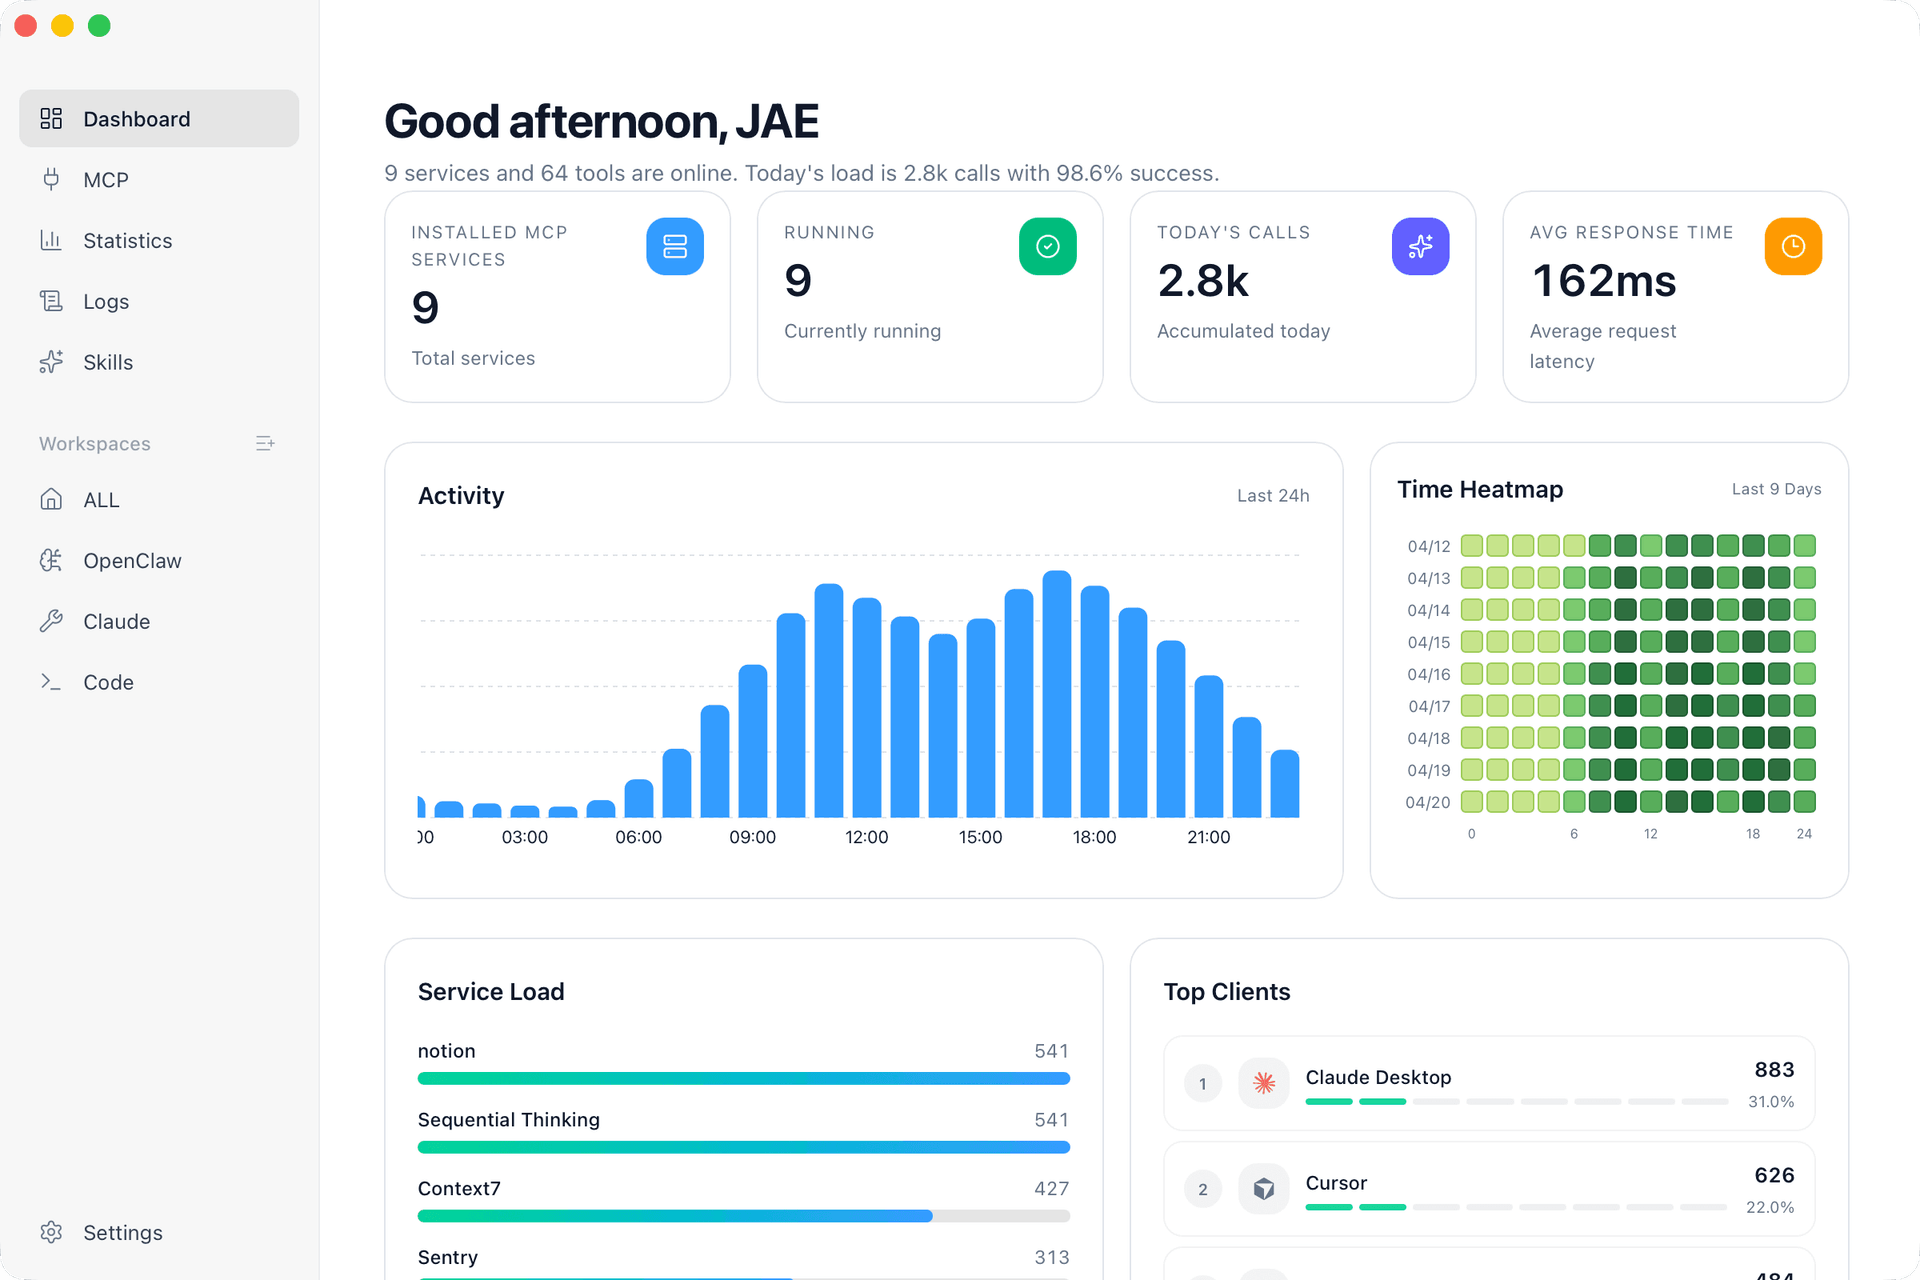The width and height of the screenshot is (1920, 1280).
Task: Click the Running services card
Action: 930,297
